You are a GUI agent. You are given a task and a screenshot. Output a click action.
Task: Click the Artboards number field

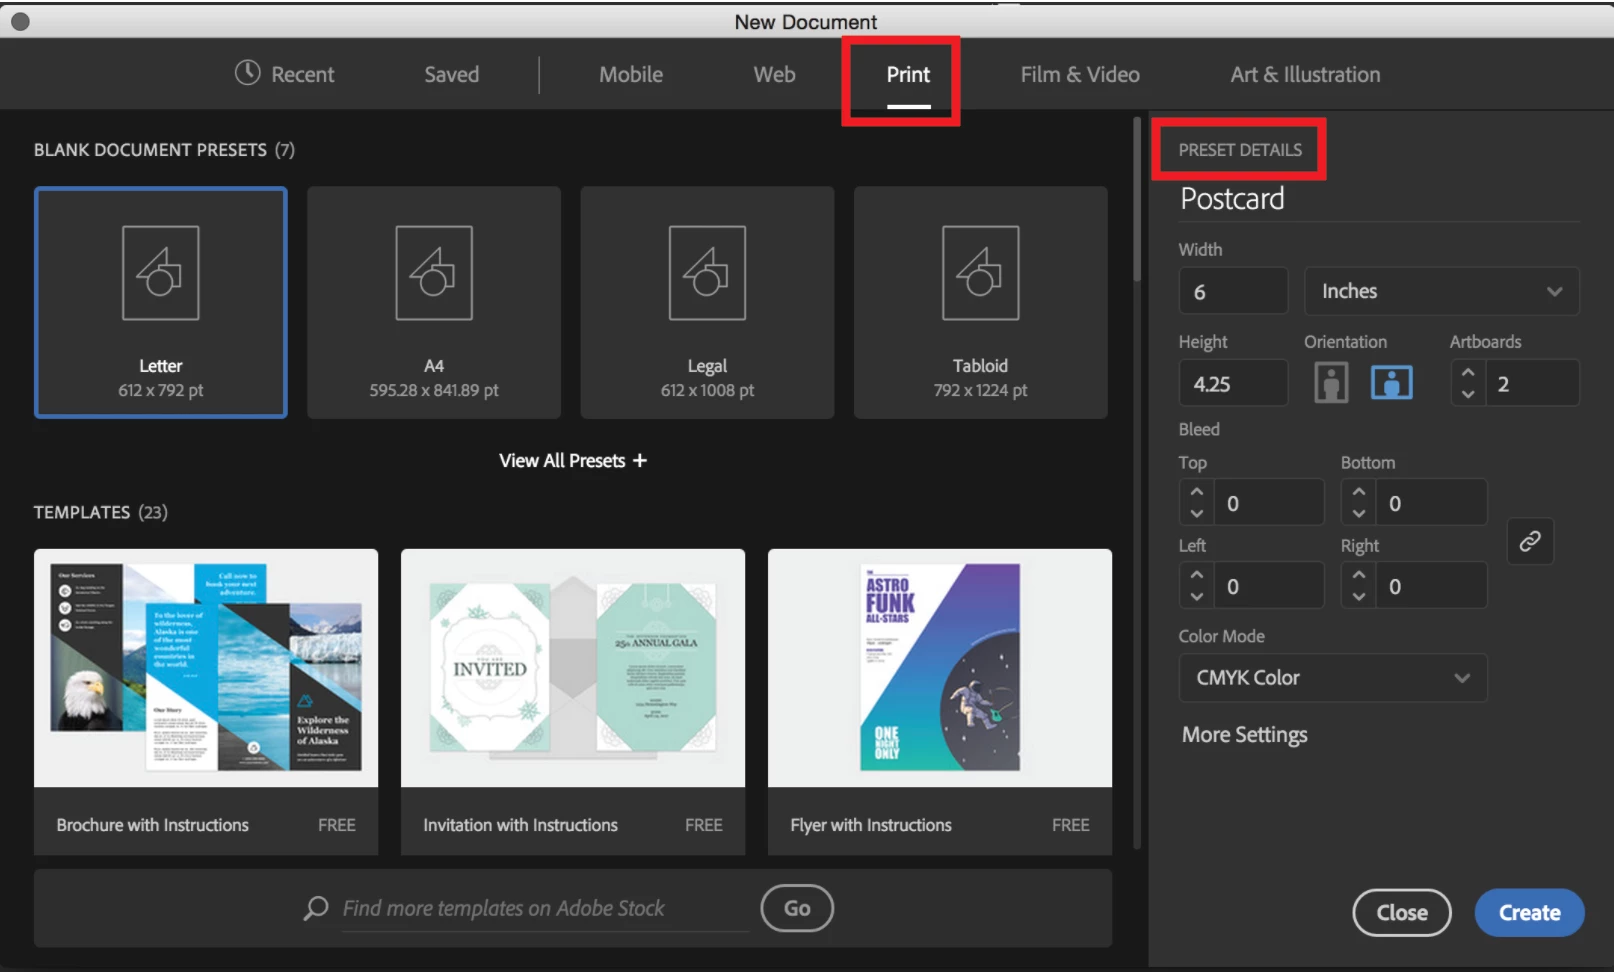[1532, 383]
